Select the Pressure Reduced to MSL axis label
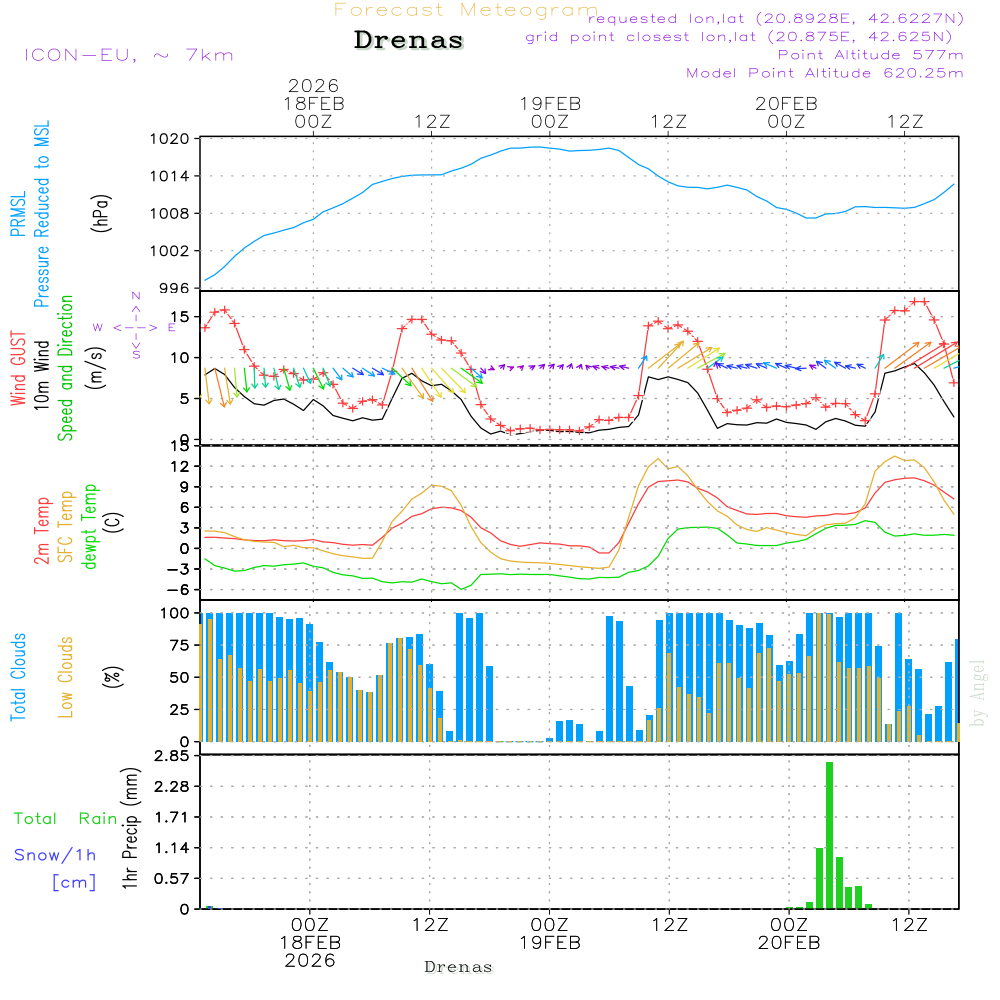 pos(43,214)
